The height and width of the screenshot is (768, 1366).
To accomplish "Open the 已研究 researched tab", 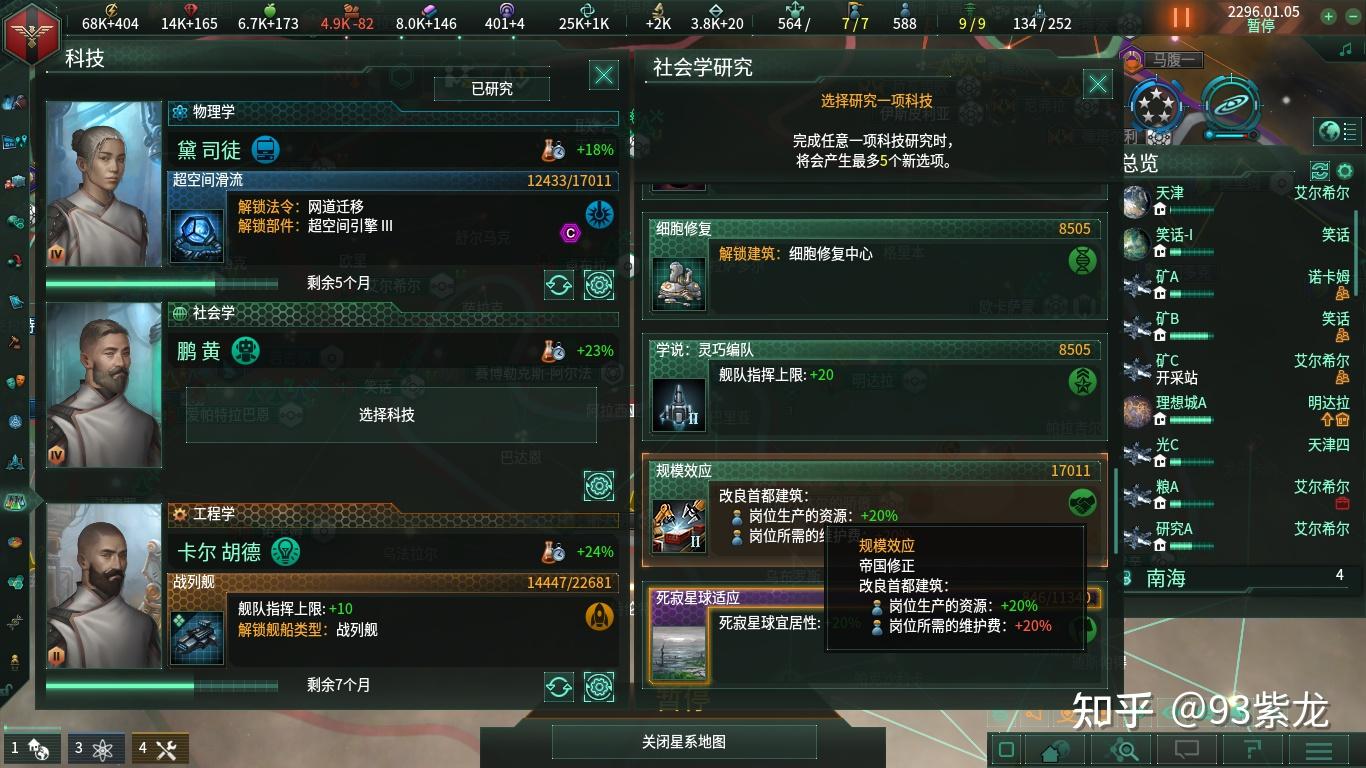I will coord(492,89).
